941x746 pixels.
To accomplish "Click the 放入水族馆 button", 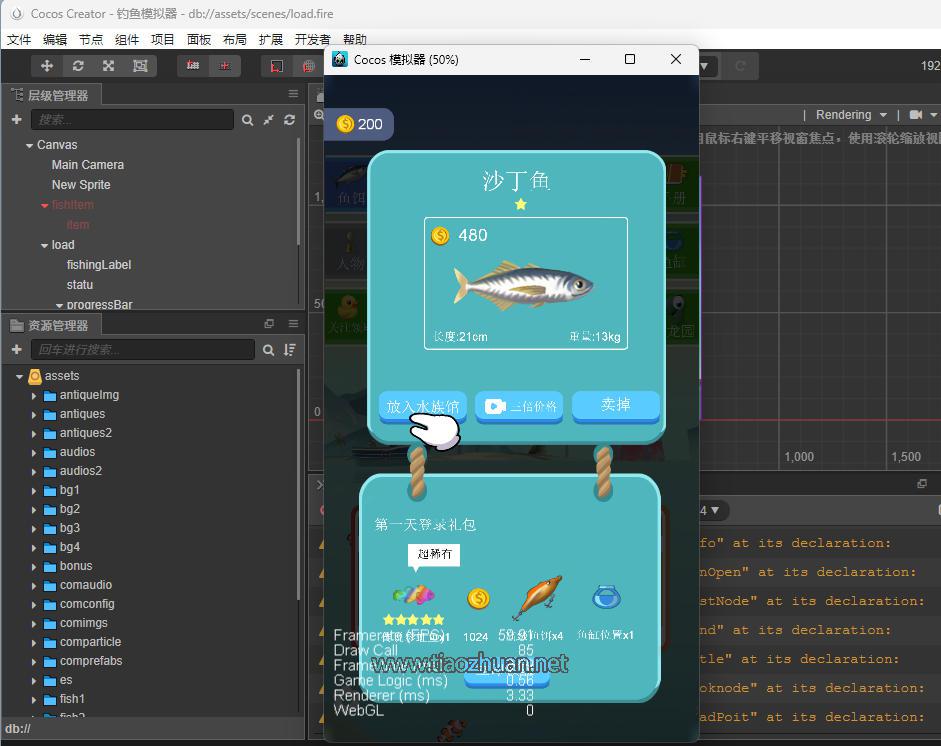I will [x=422, y=406].
